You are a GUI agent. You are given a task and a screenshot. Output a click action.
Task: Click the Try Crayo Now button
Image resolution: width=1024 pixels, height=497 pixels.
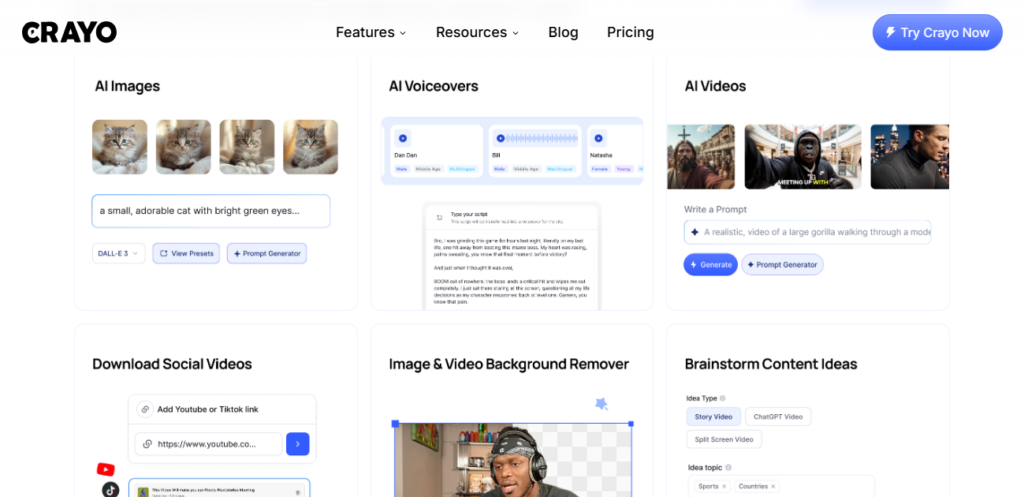click(x=937, y=32)
